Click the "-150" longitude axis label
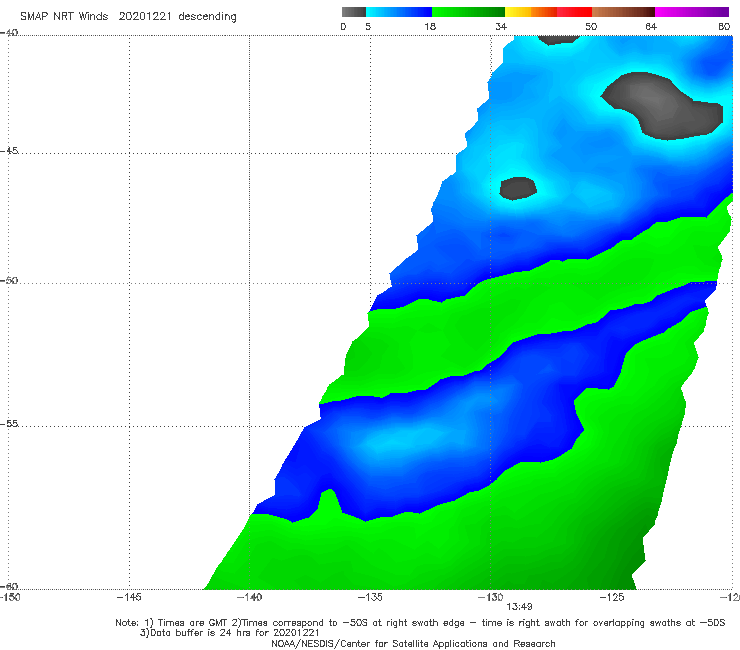The height and width of the screenshot is (650, 740). coord(10,597)
